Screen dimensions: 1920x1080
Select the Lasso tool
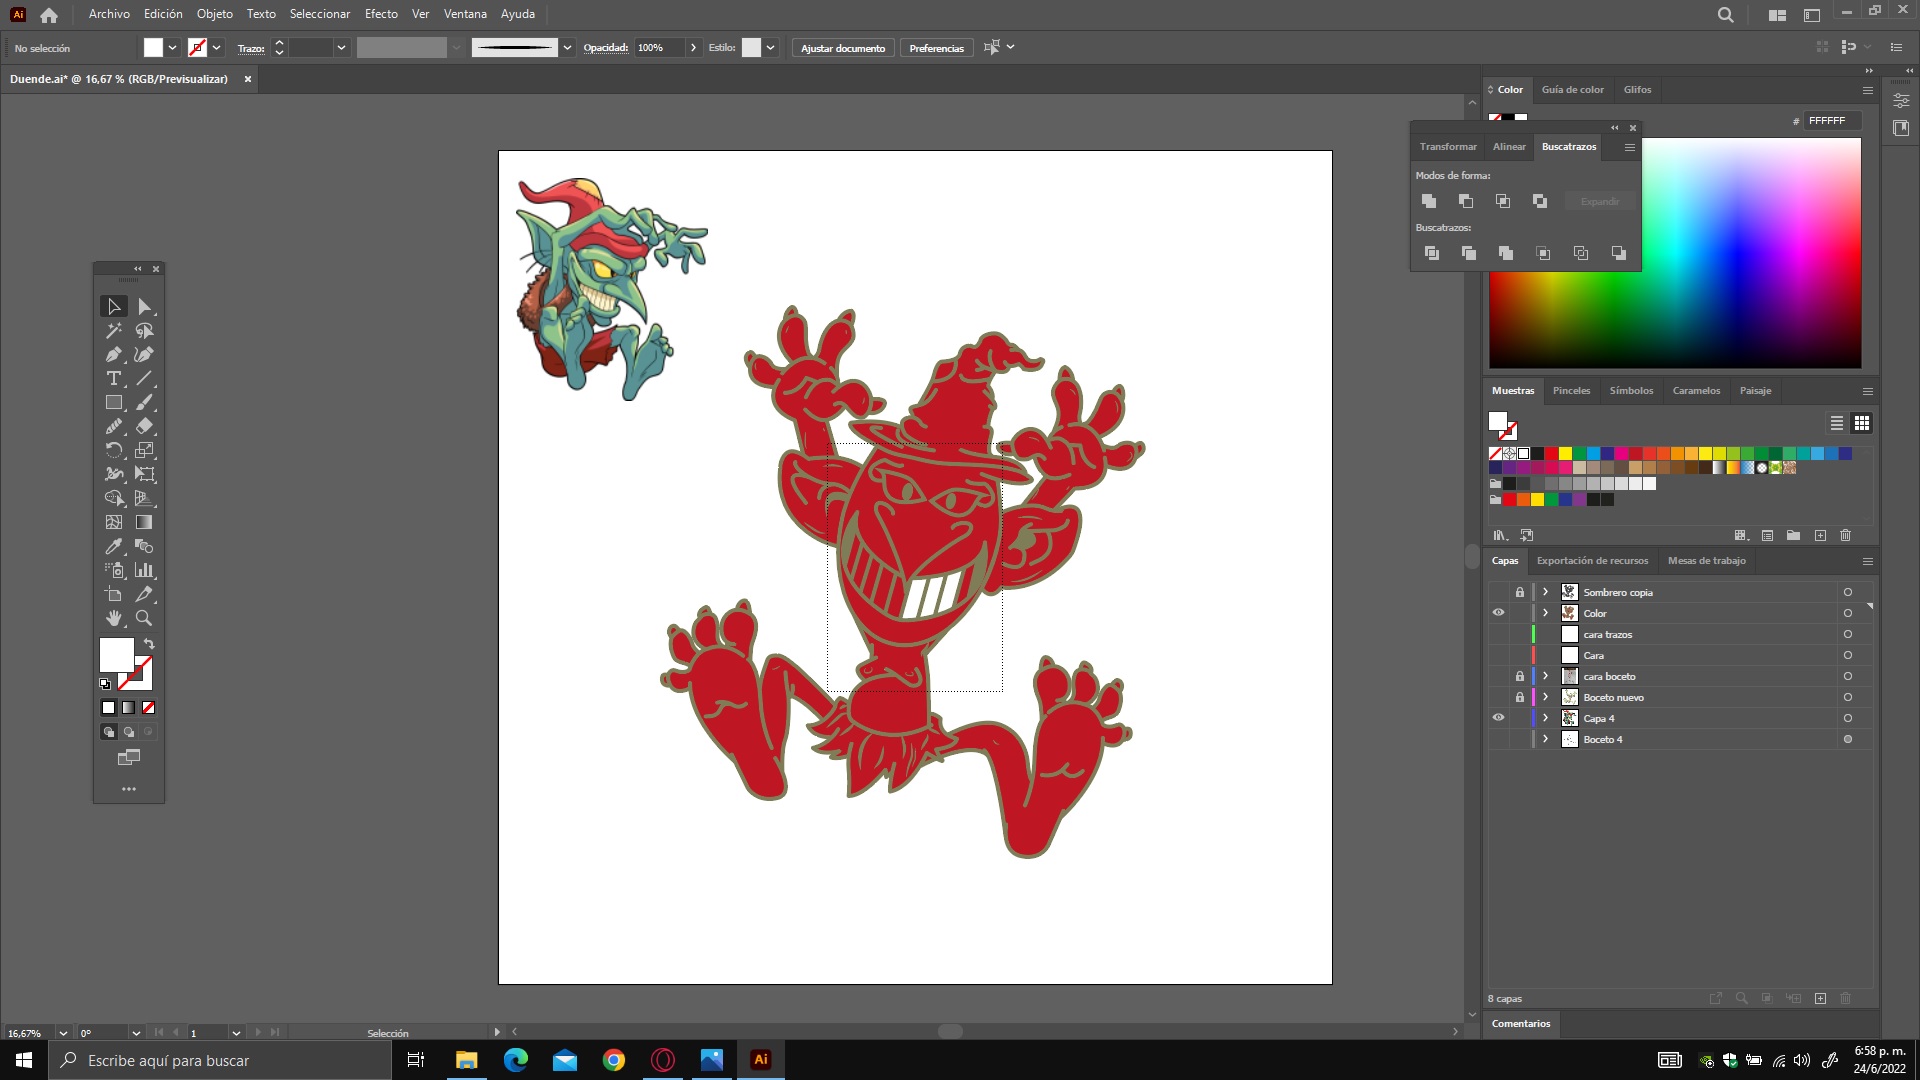click(x=145, y=331)
